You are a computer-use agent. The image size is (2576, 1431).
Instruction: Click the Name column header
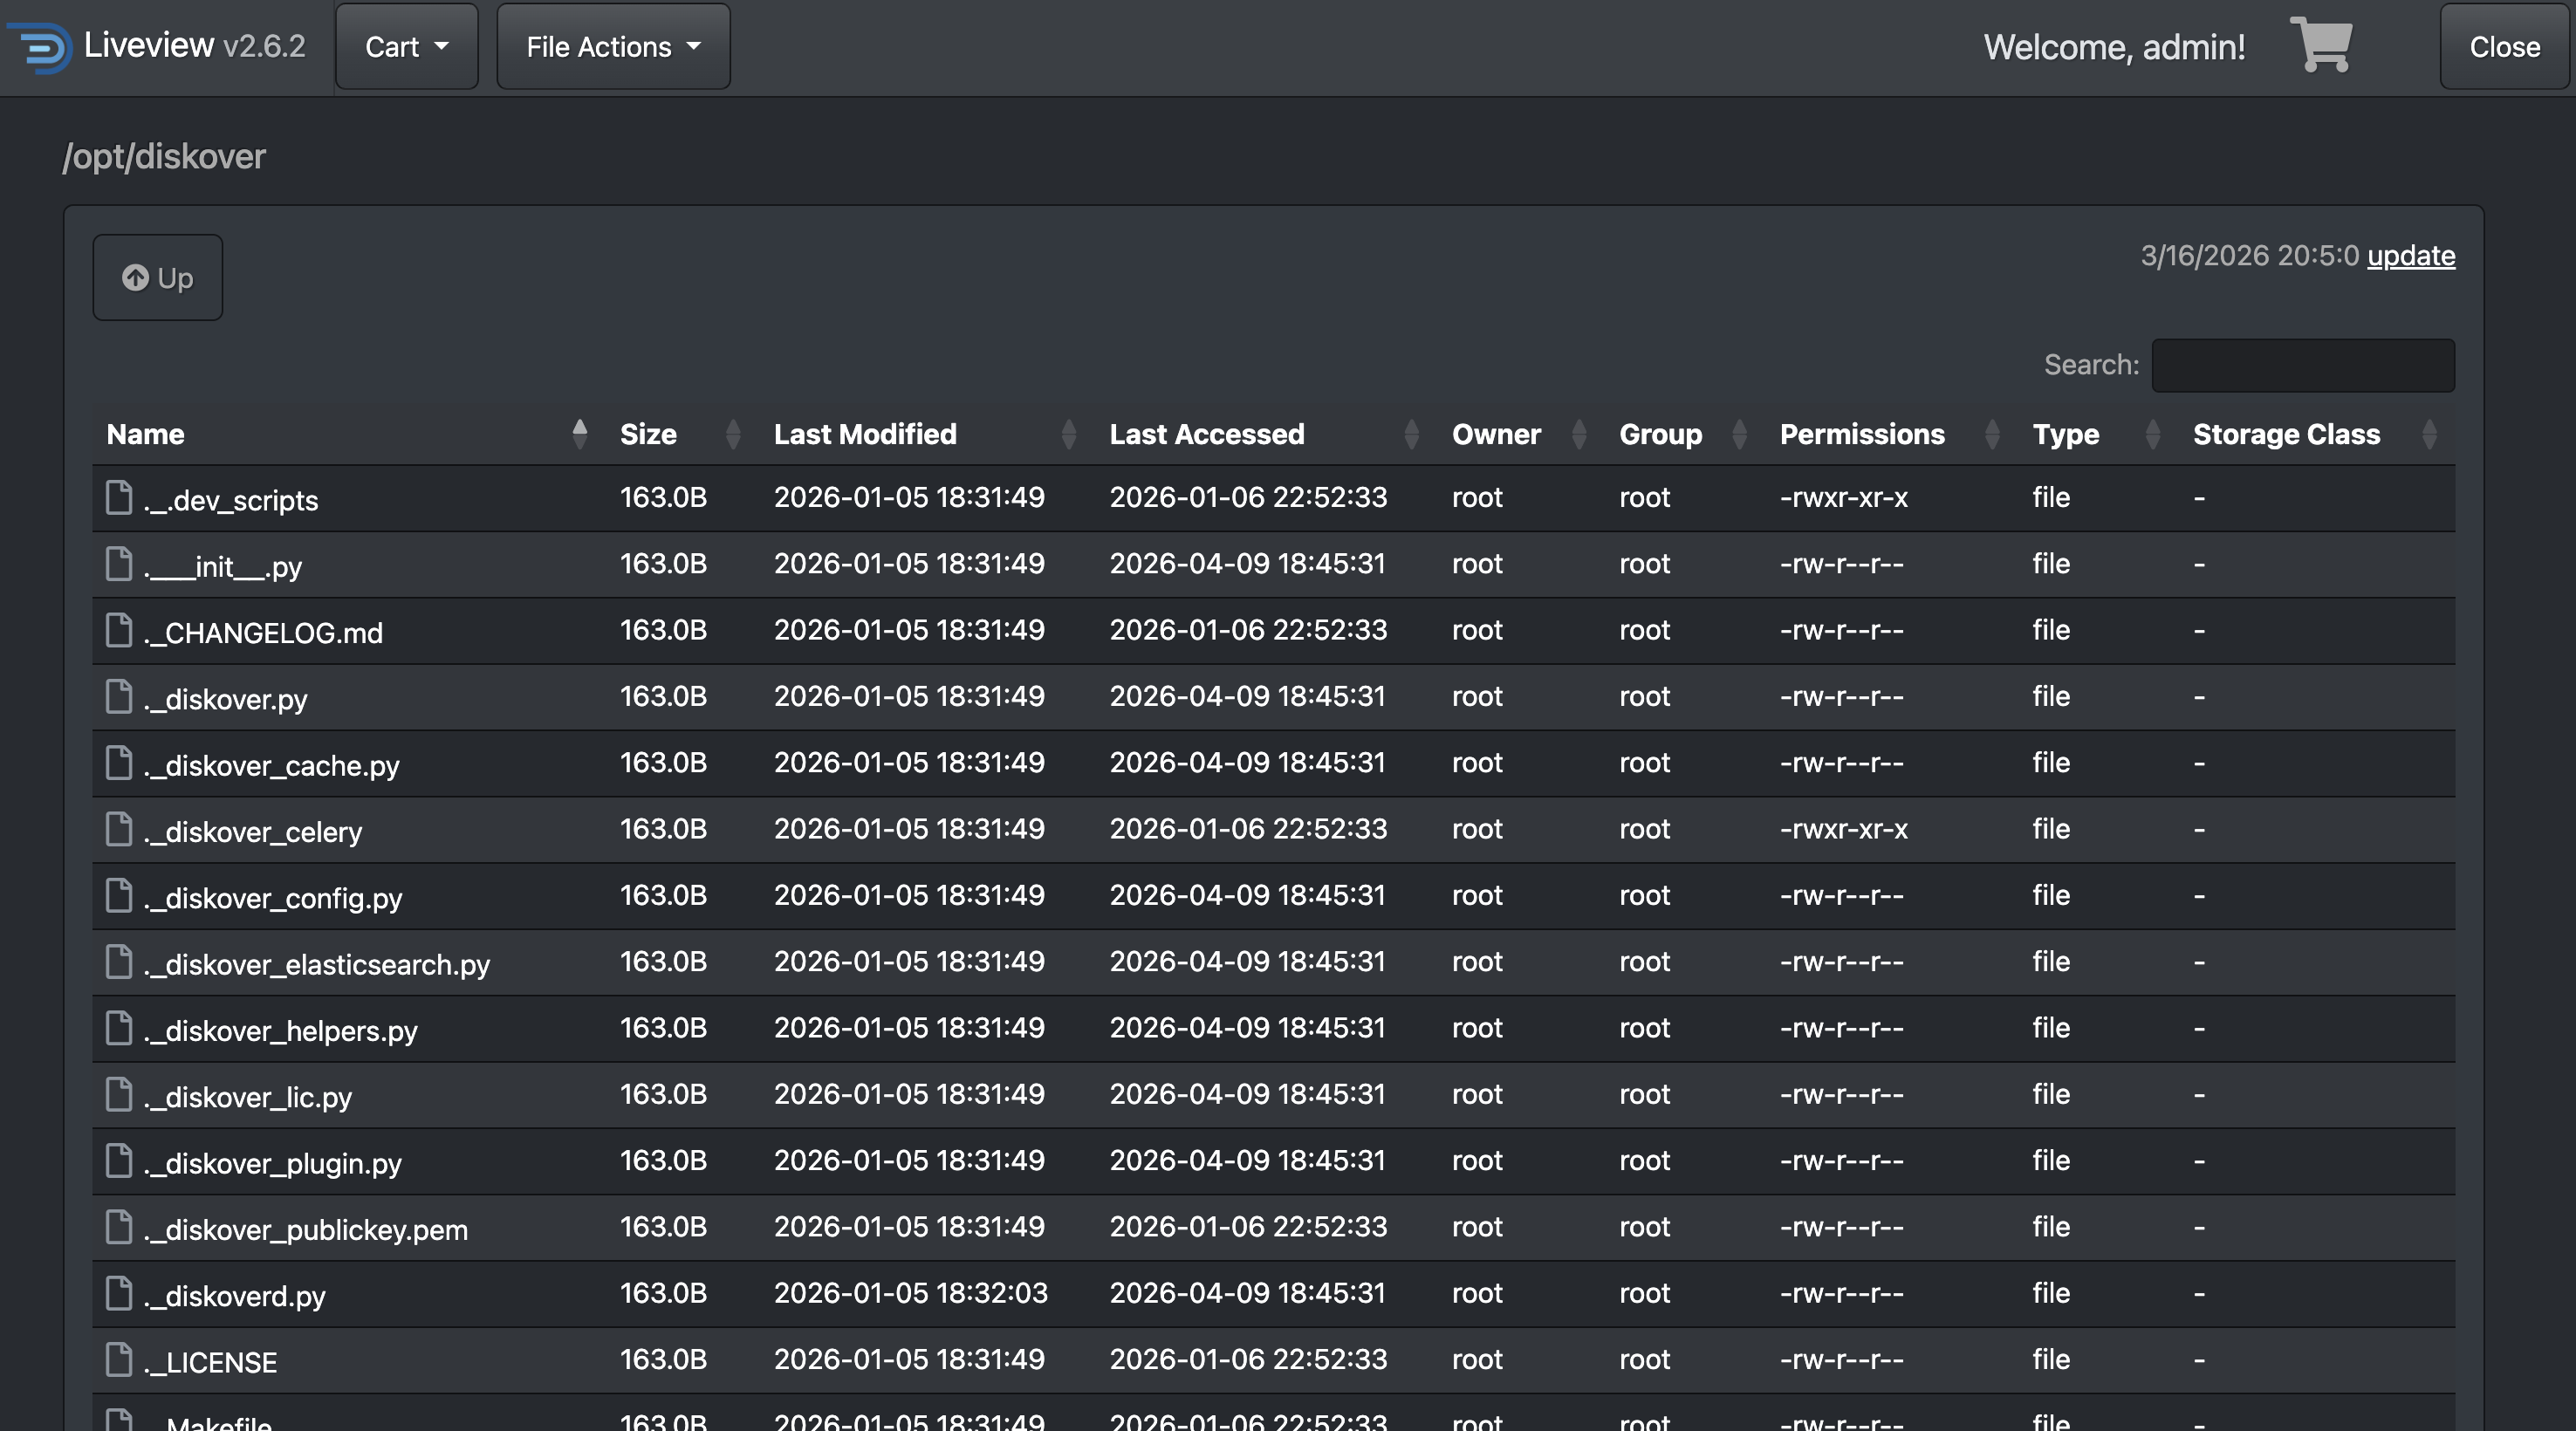pos(145,434)
